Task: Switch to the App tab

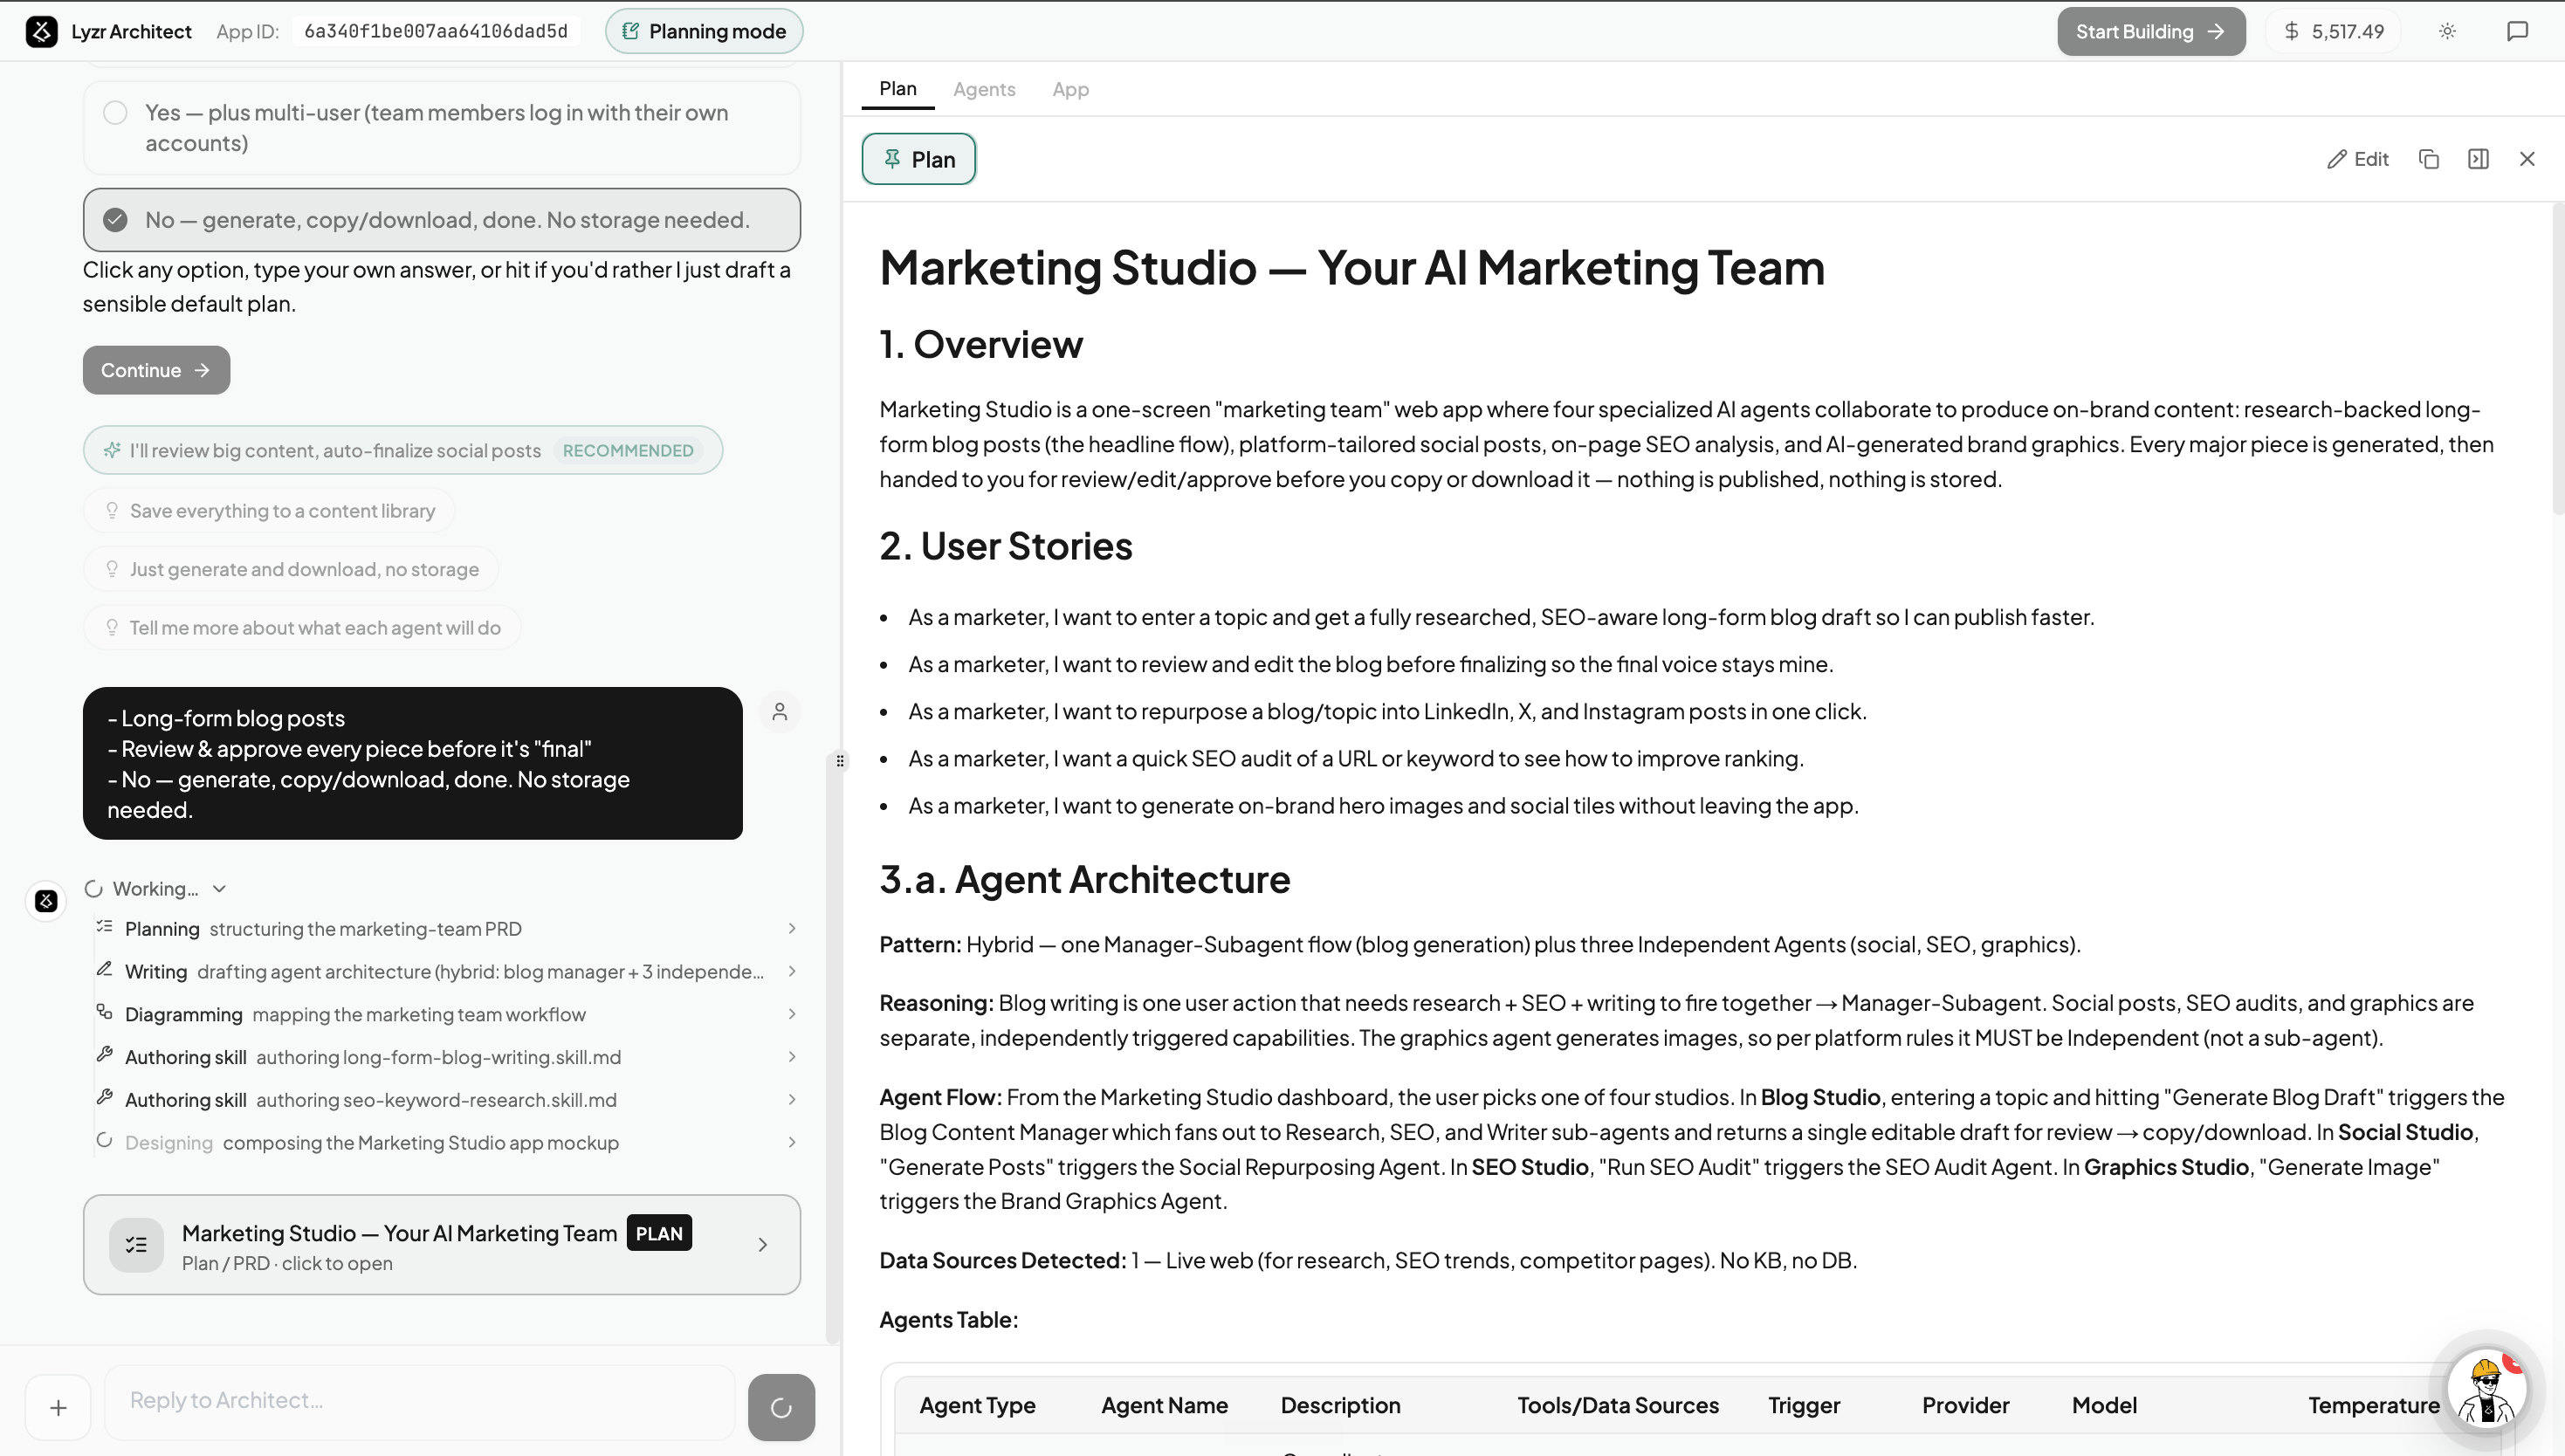Action: (1070, 89)
